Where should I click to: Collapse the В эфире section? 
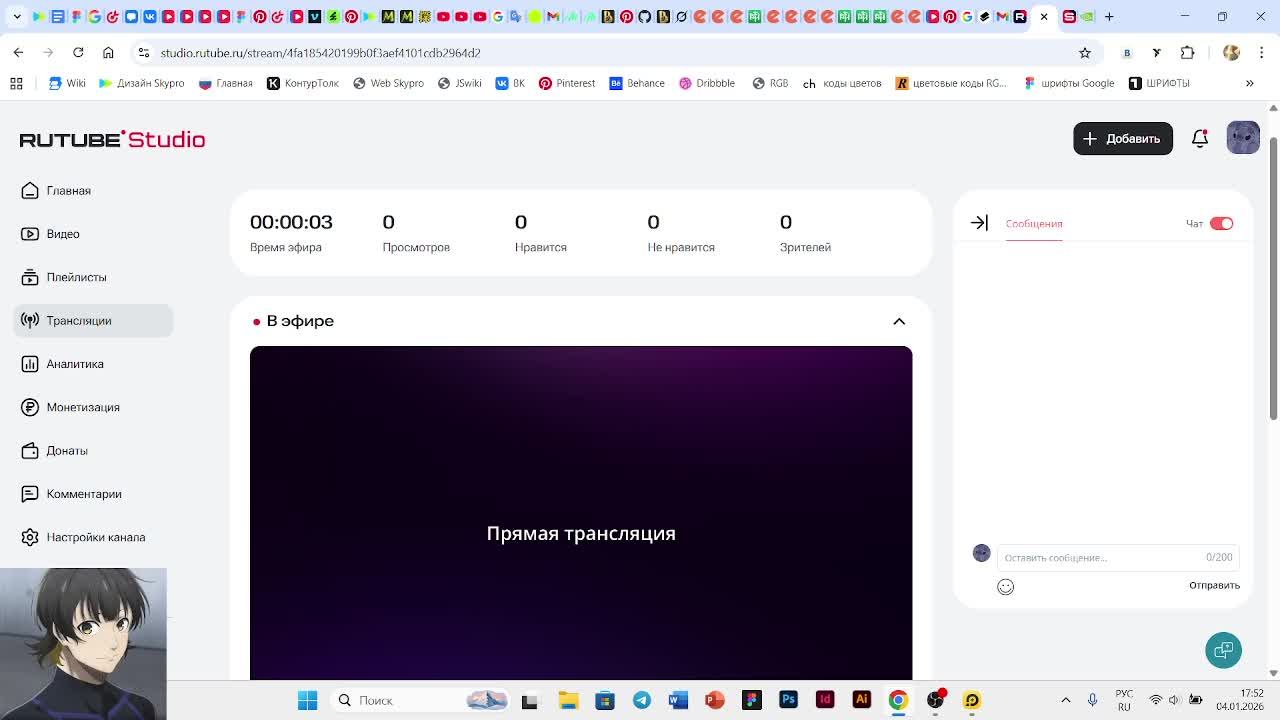pyautogui.click(x=899, y=321)
